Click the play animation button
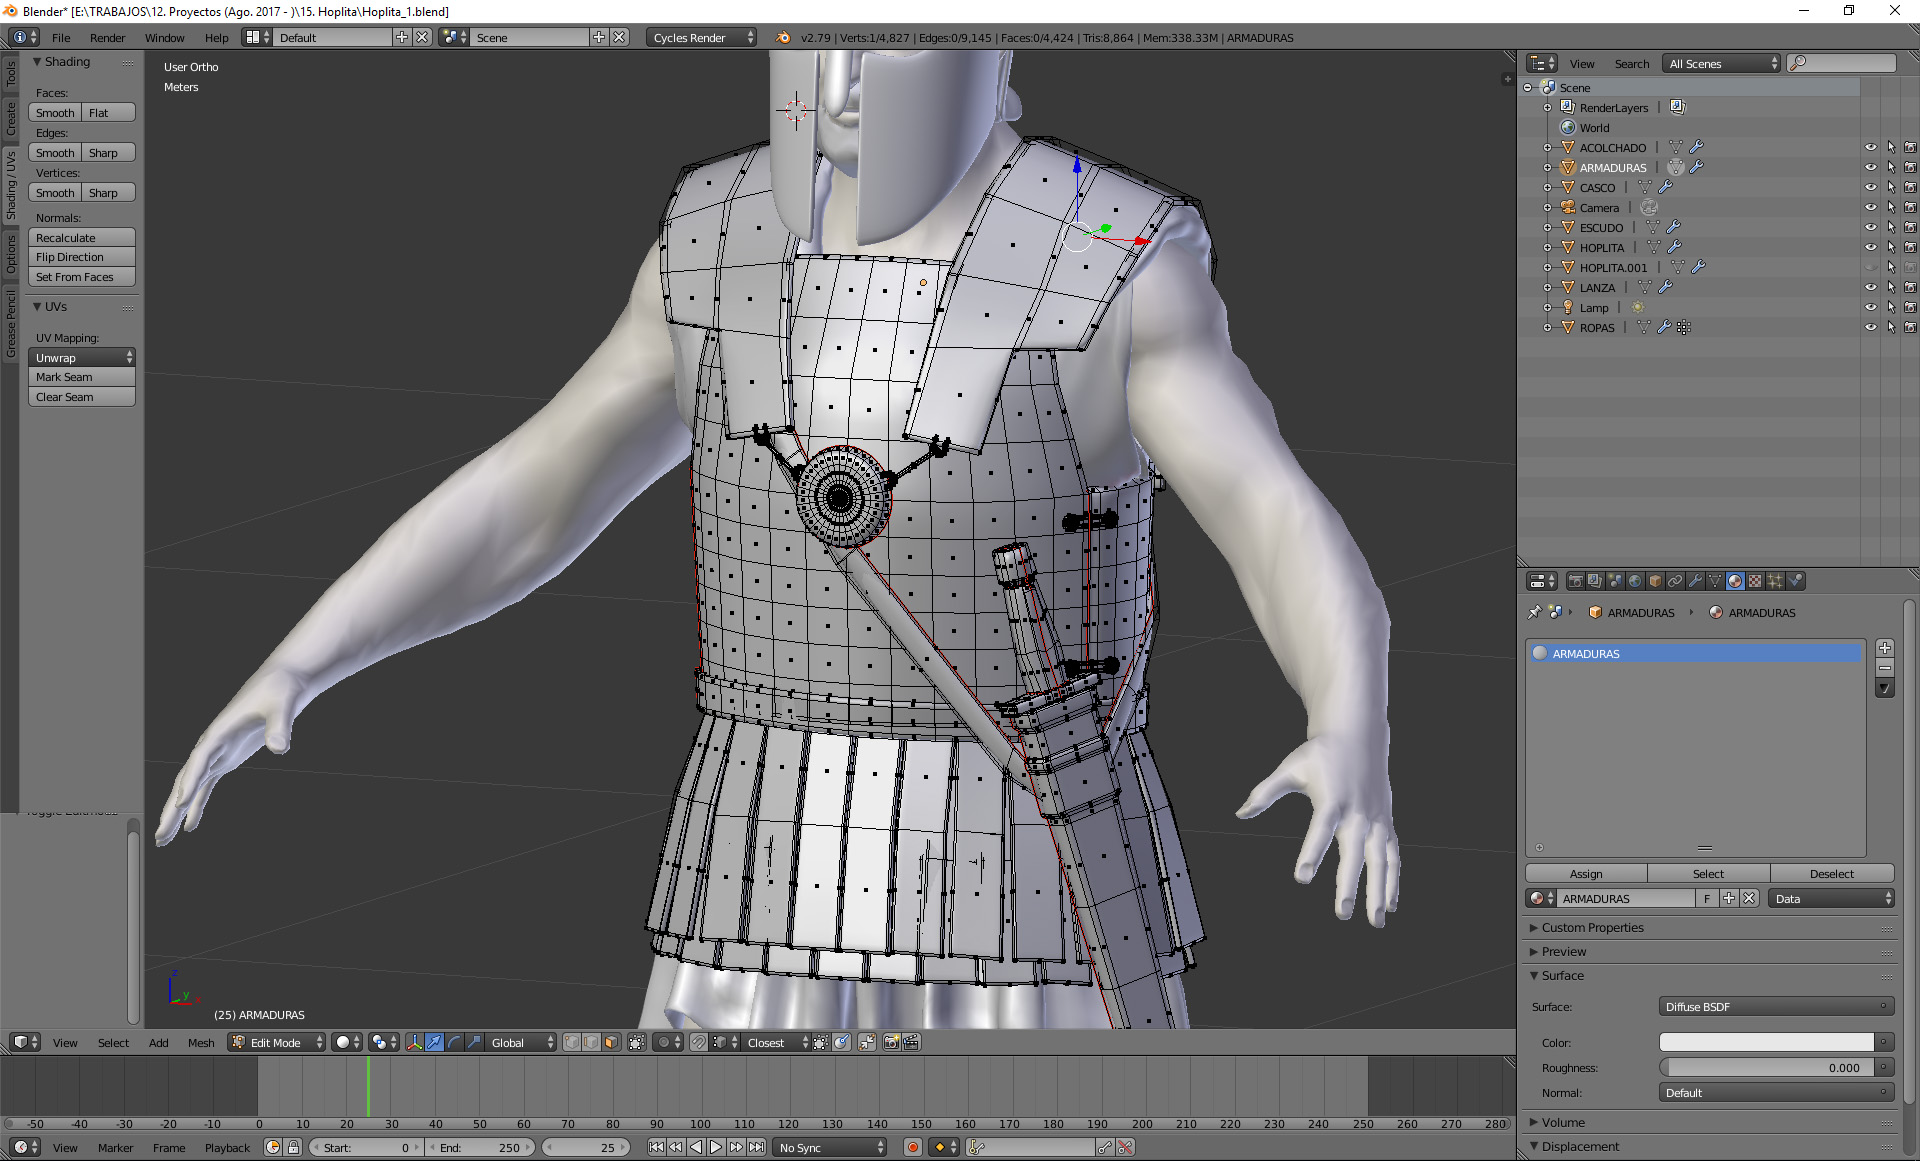 [x=716, y=1147]
